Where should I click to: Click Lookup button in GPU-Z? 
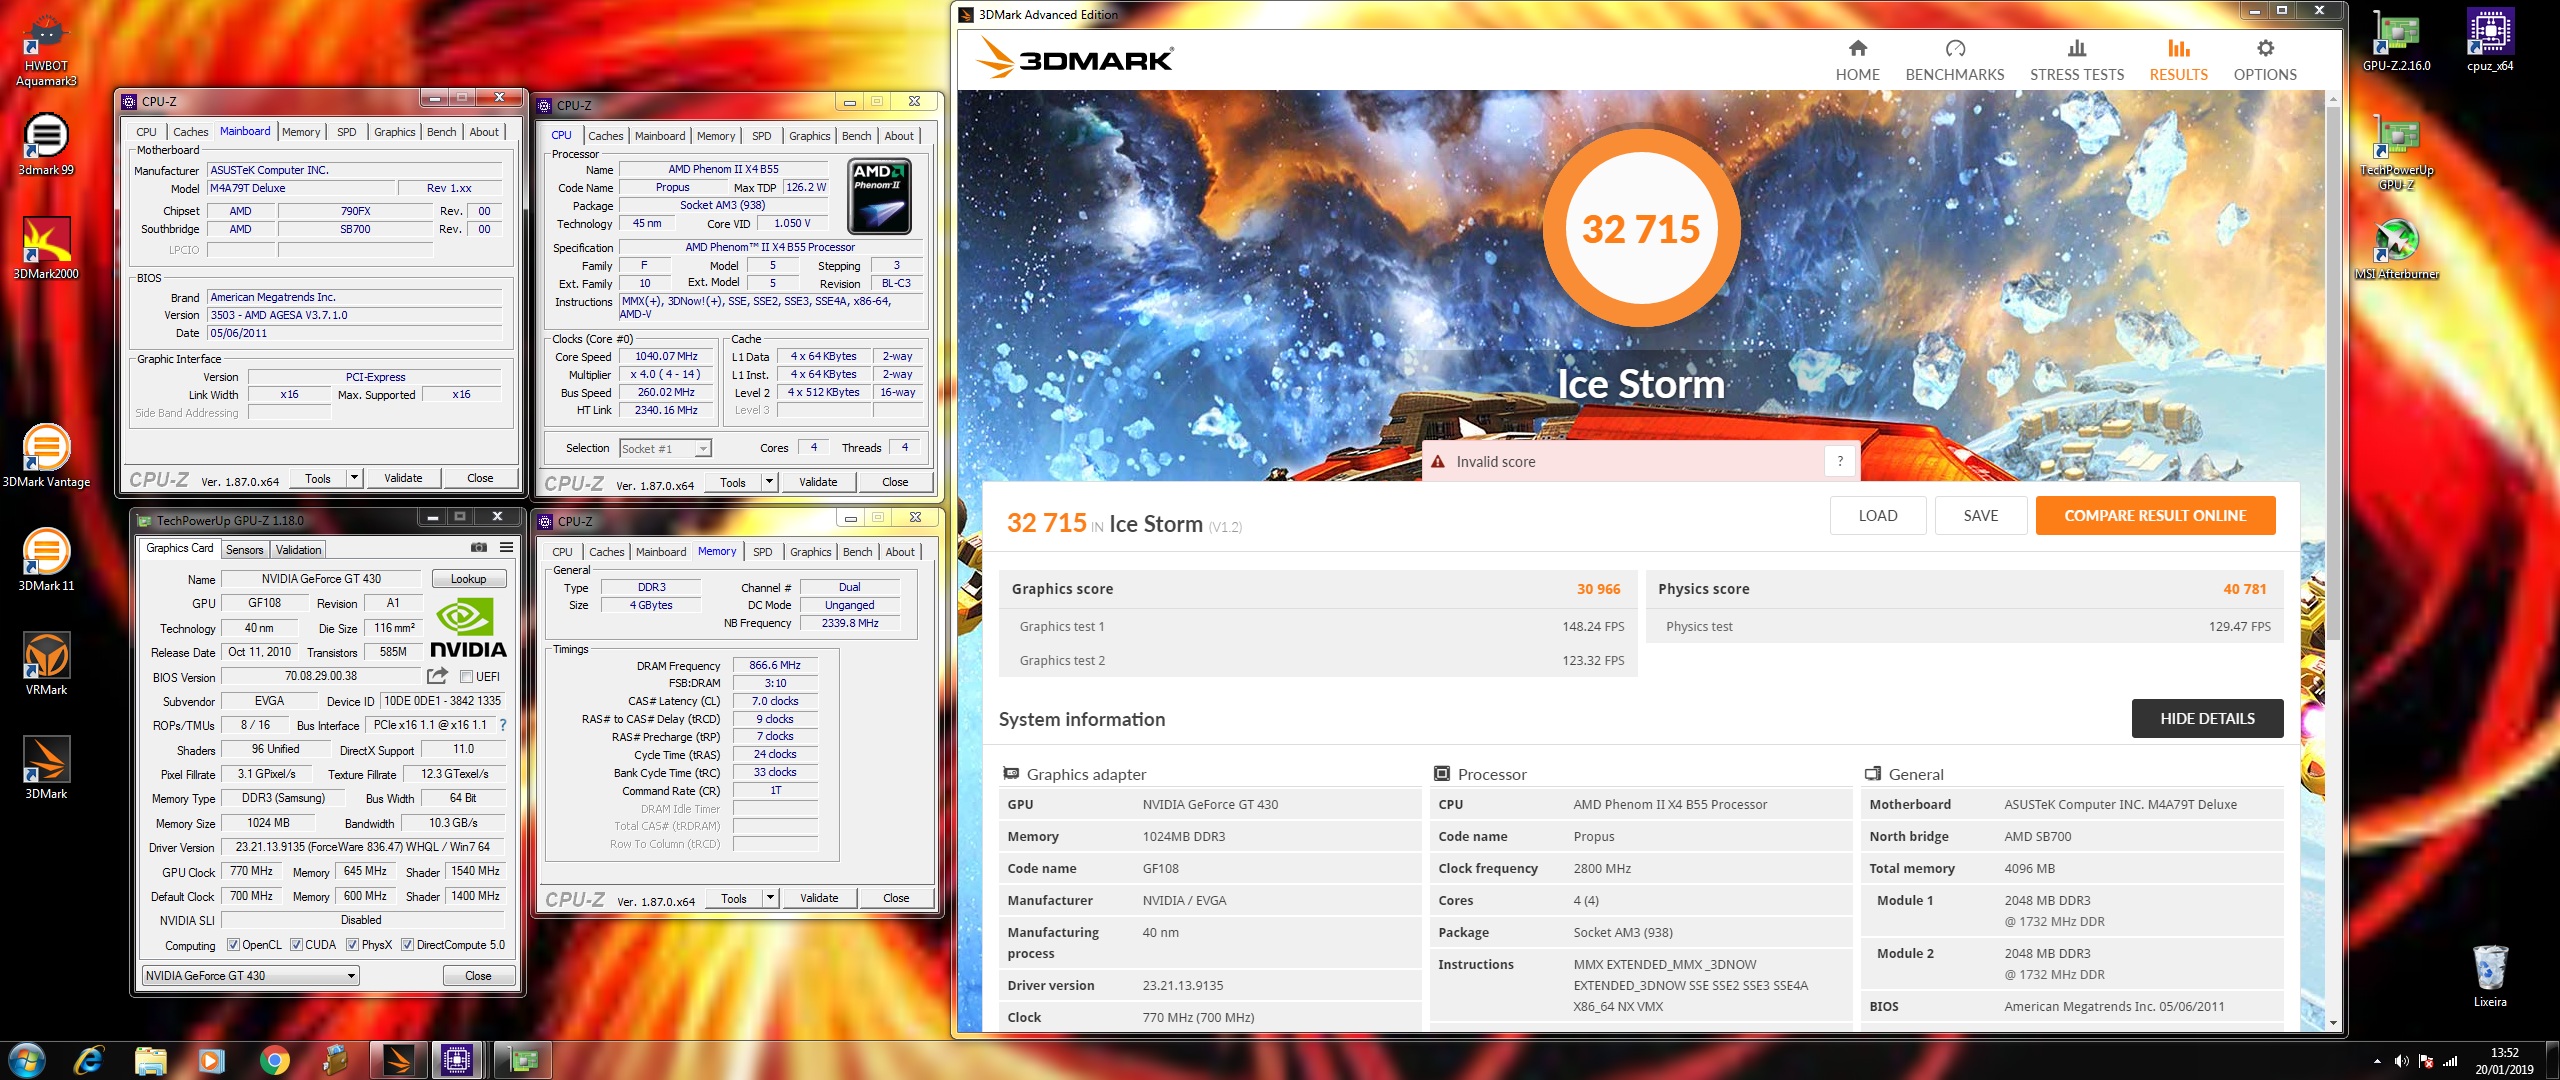(x=468, y=579)
